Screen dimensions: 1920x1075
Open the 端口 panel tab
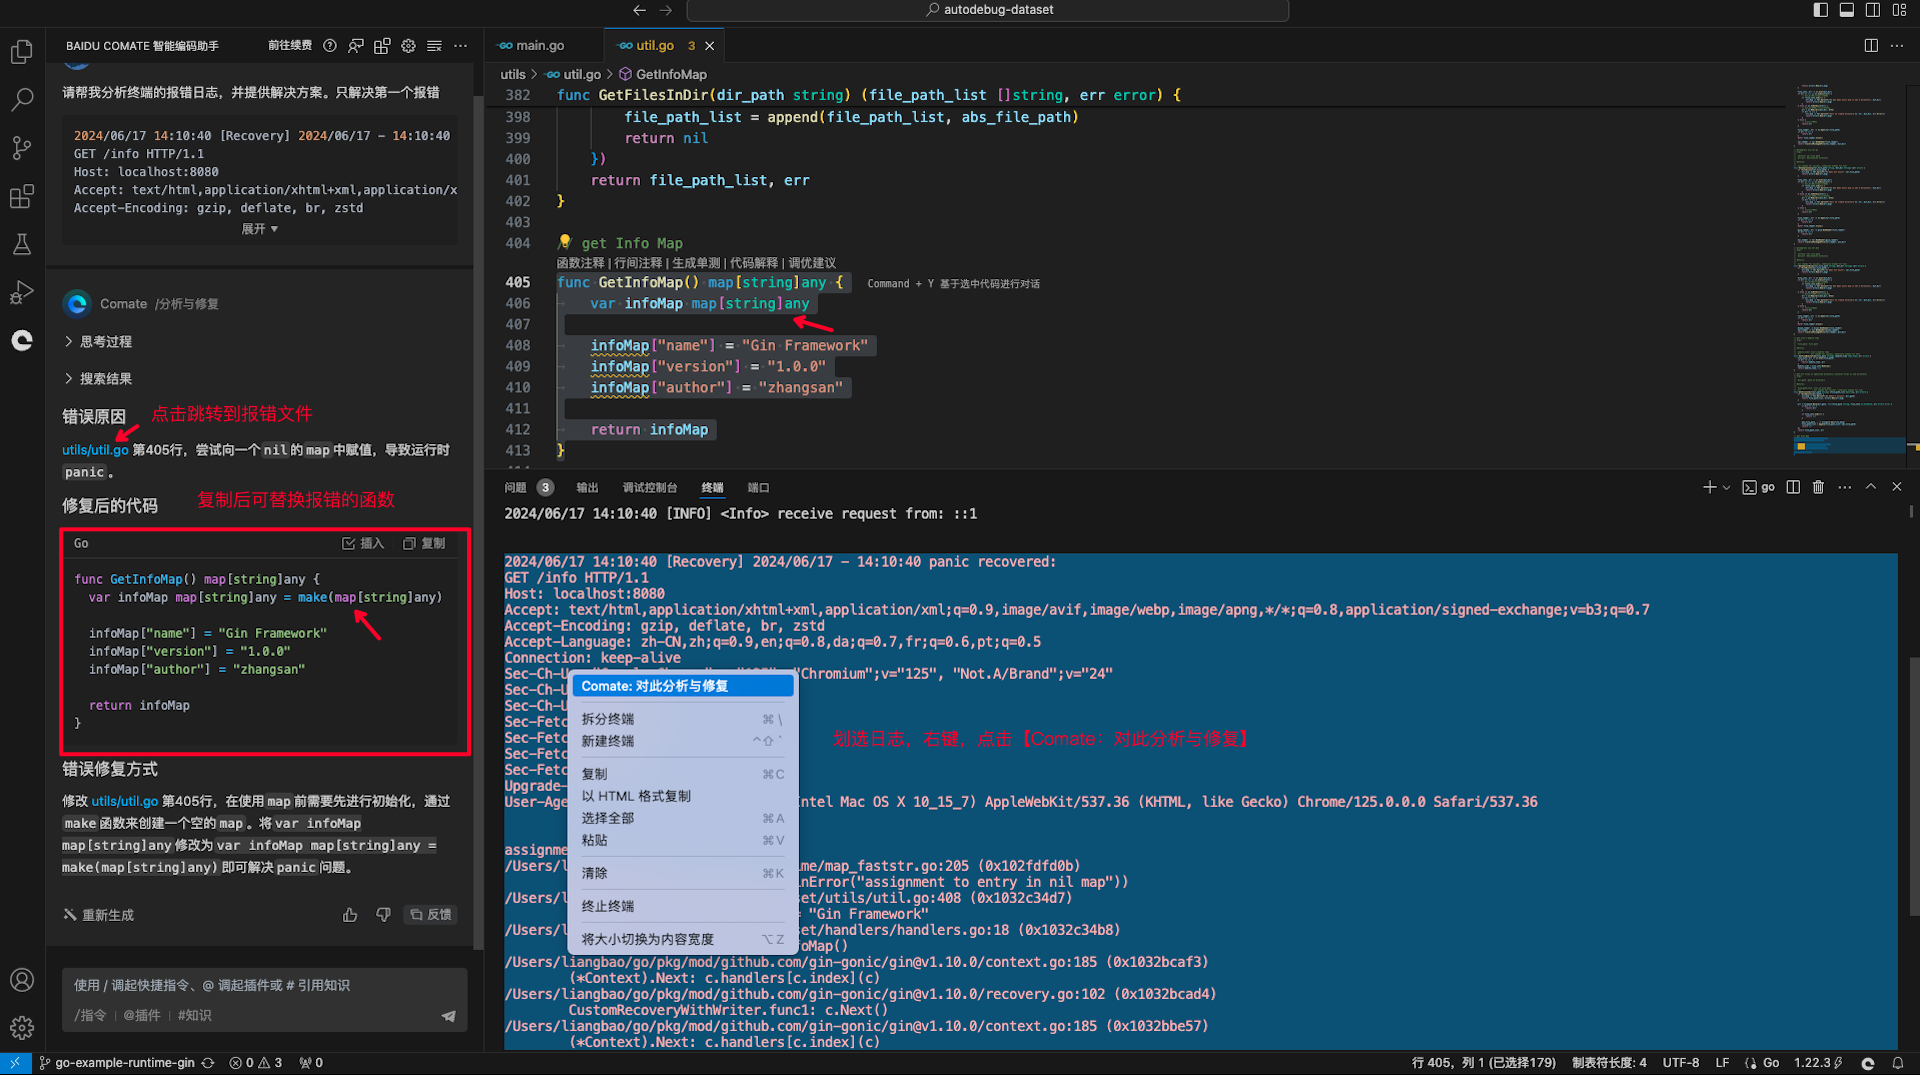[759, 488]
